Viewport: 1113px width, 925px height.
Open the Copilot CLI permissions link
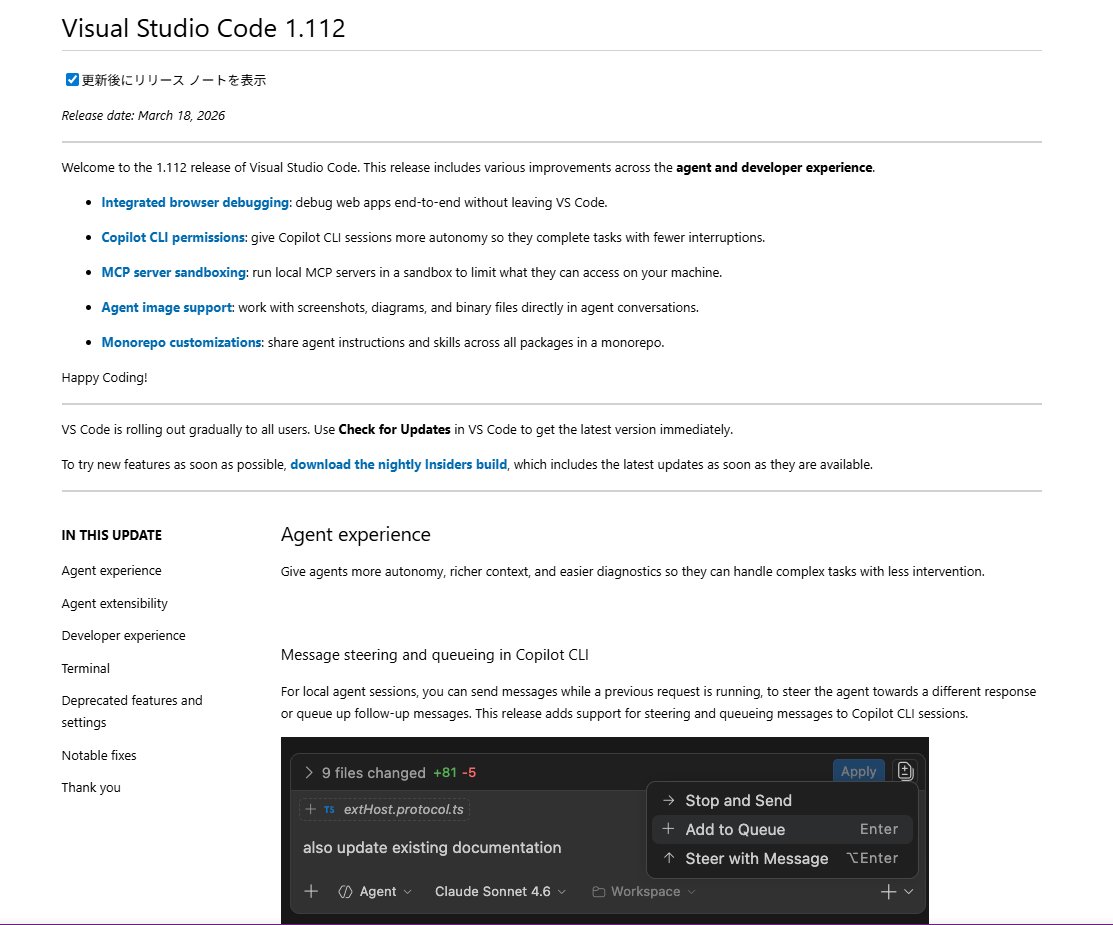(173, 237)
